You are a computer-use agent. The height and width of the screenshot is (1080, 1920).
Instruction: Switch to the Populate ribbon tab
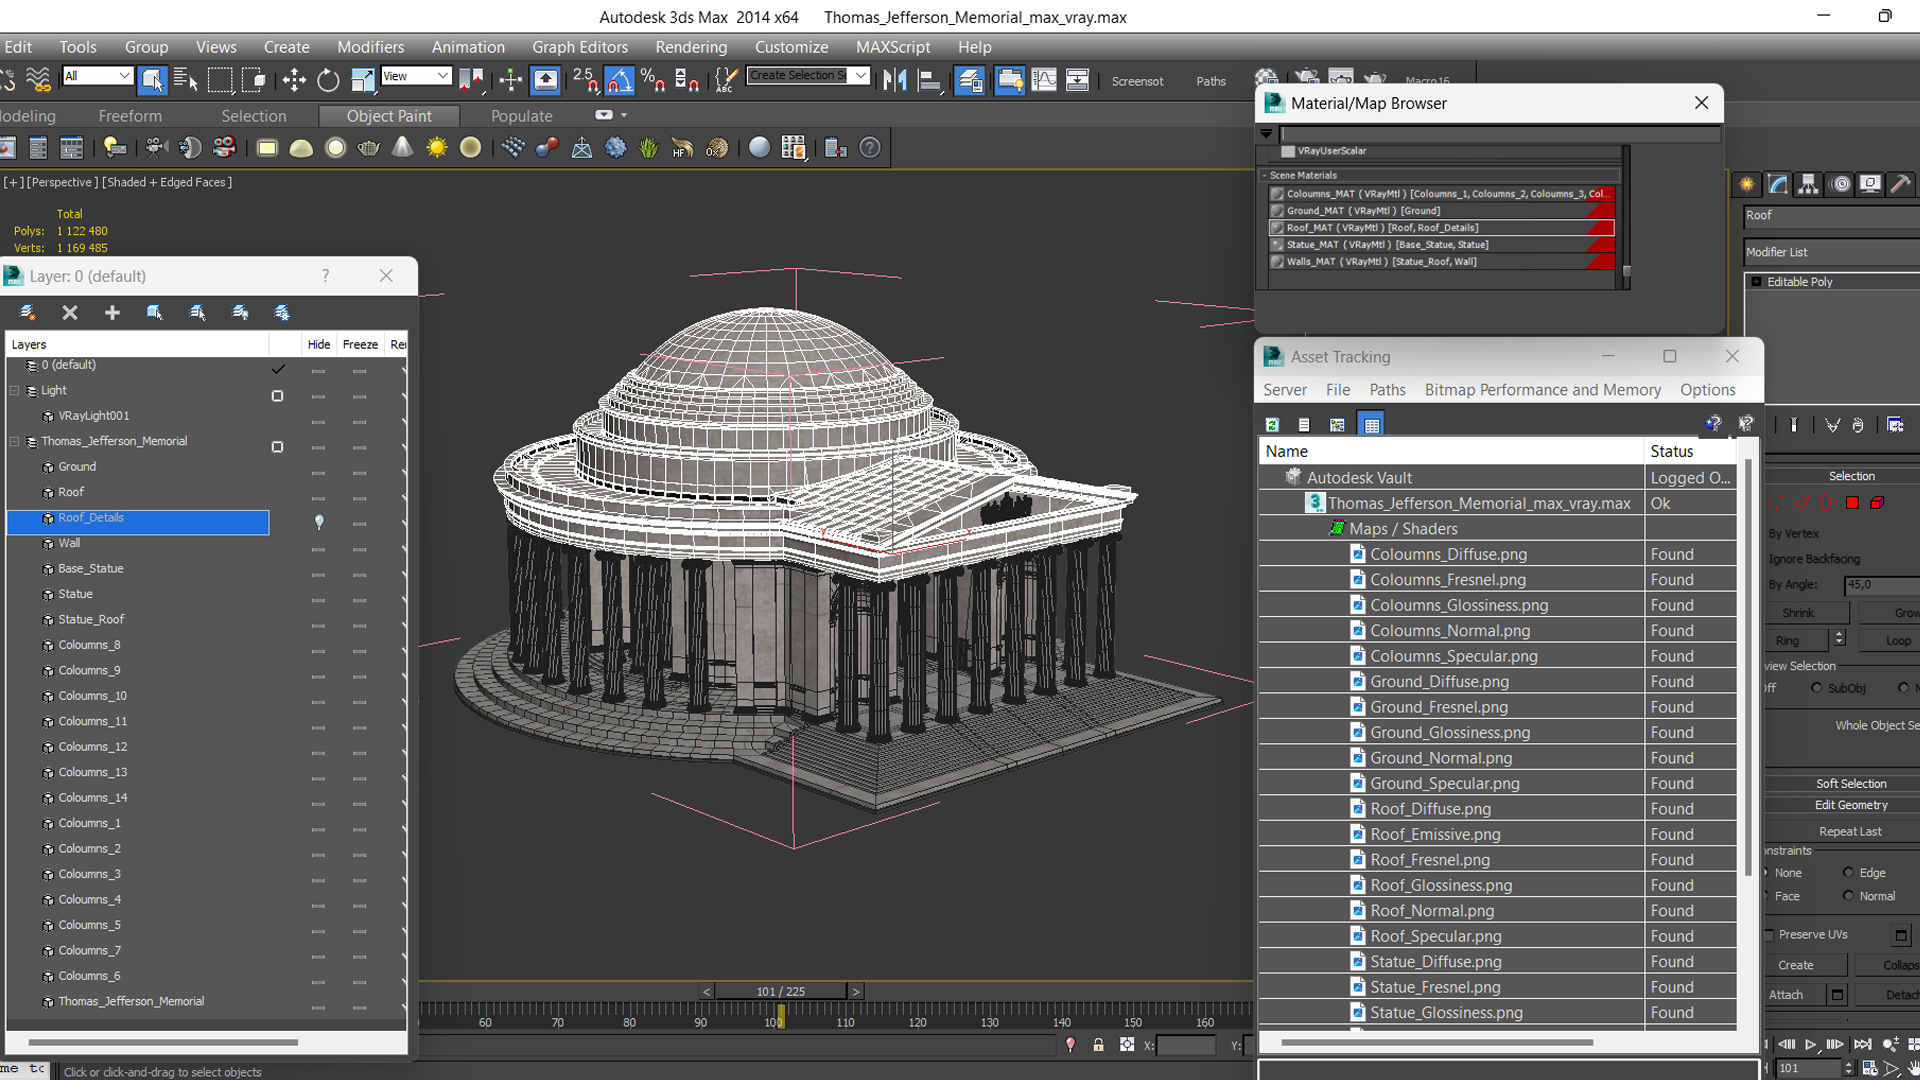[521, 116]
